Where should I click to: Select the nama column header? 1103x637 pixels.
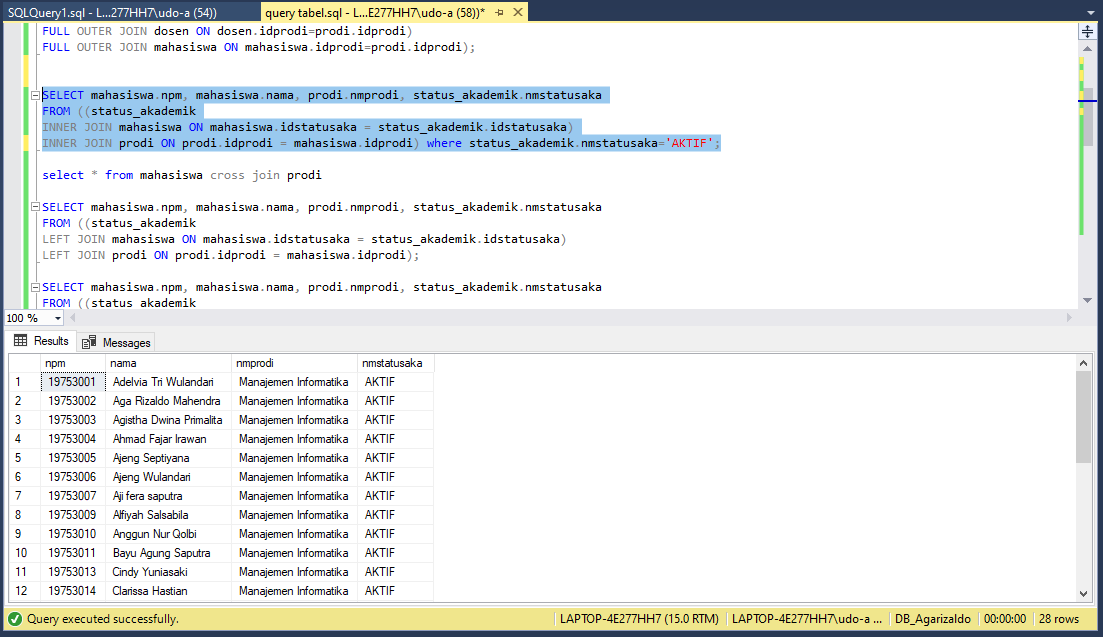tap(169, 363)
